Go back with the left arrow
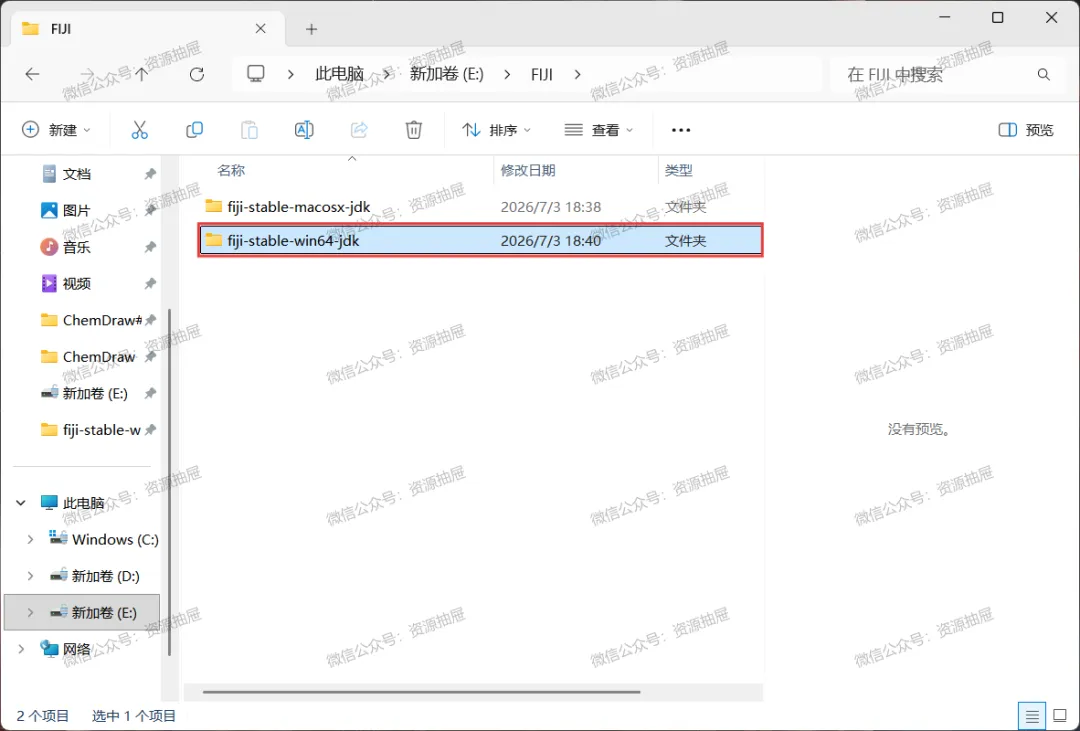 (x=32, y=74)
